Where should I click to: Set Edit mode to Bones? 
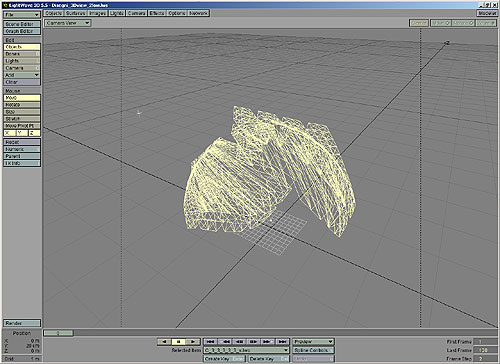pyautogui.click(x=22, y=54)
